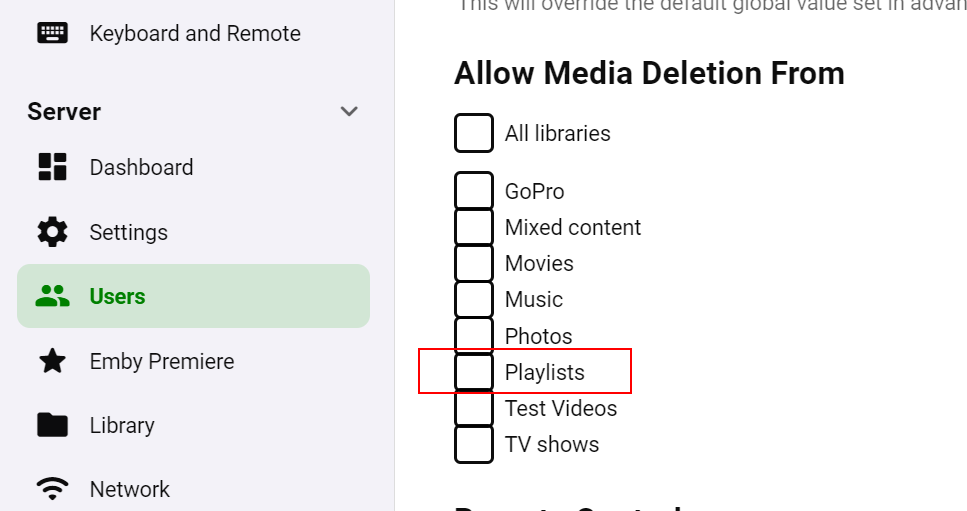Image resolution: width=967 pixels, height=511 pixels.
Task: Enable deletion from Movies checkbox
Action: pos(474,263)
